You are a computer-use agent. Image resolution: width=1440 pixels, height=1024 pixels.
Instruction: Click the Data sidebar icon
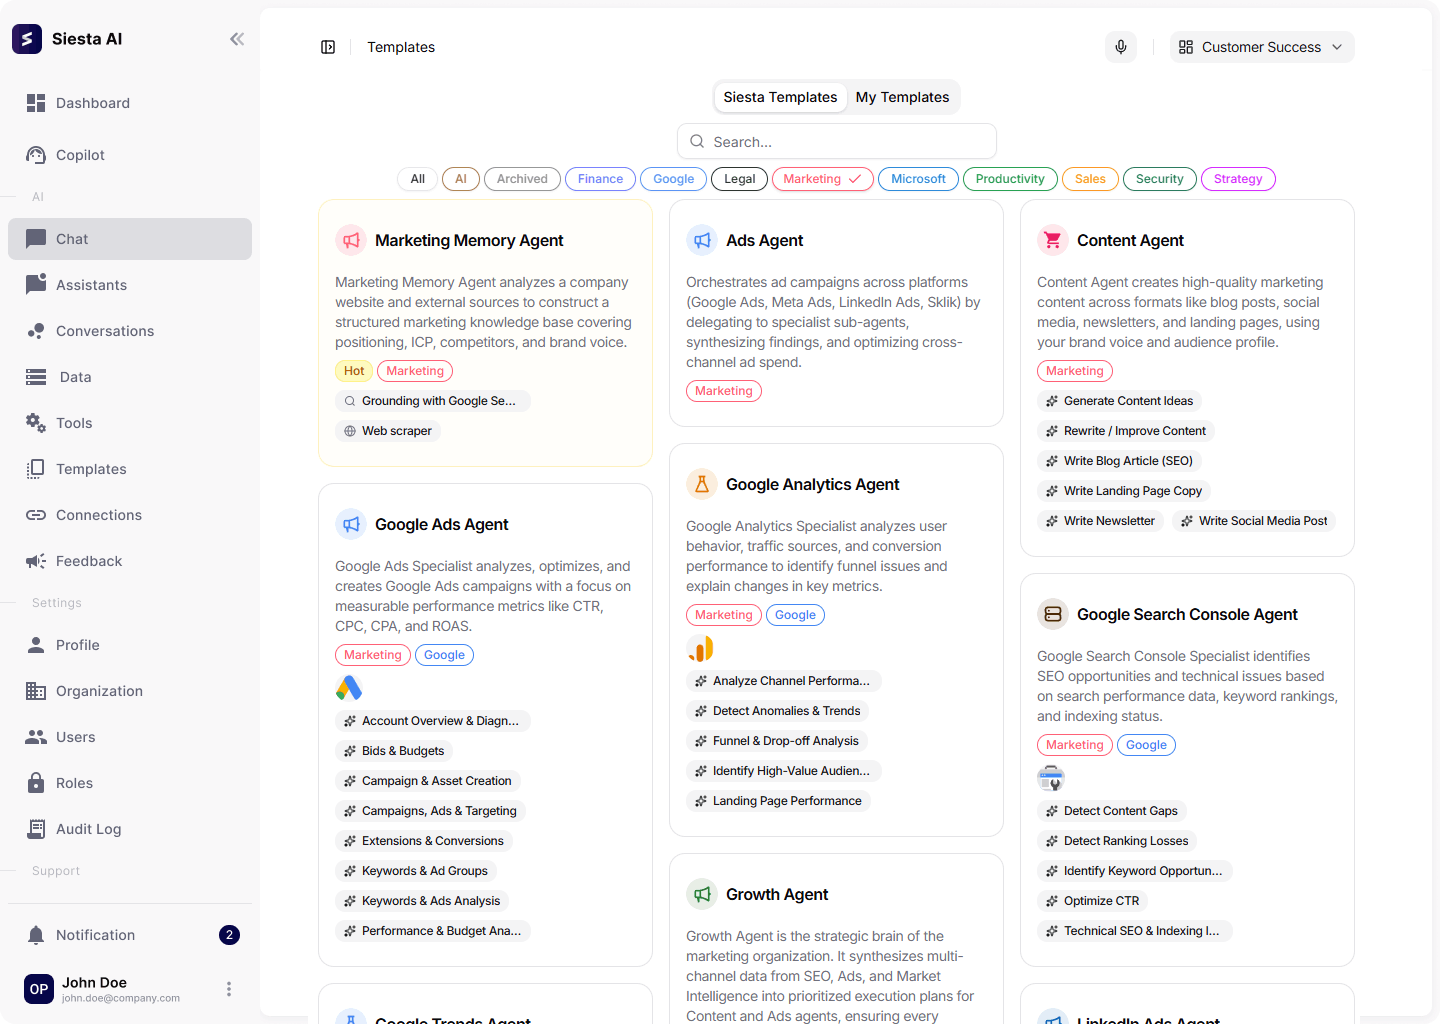pyautogui.click(x=36, y=377)
